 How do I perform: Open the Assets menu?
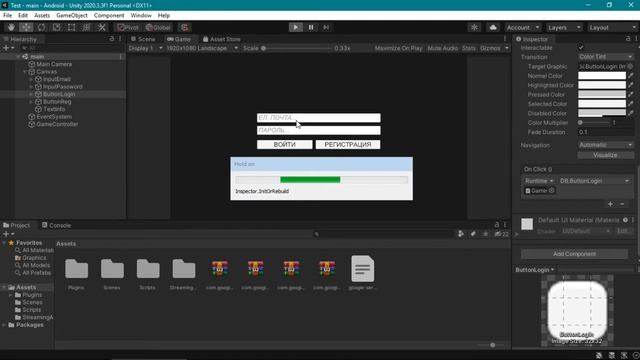point(42,16)
